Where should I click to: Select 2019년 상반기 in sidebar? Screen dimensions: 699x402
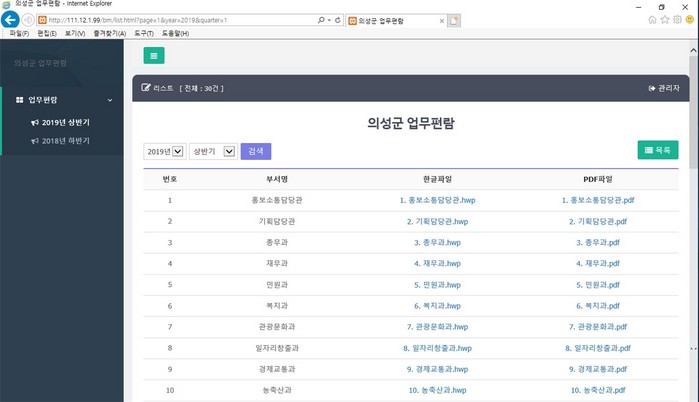[65, 123]
